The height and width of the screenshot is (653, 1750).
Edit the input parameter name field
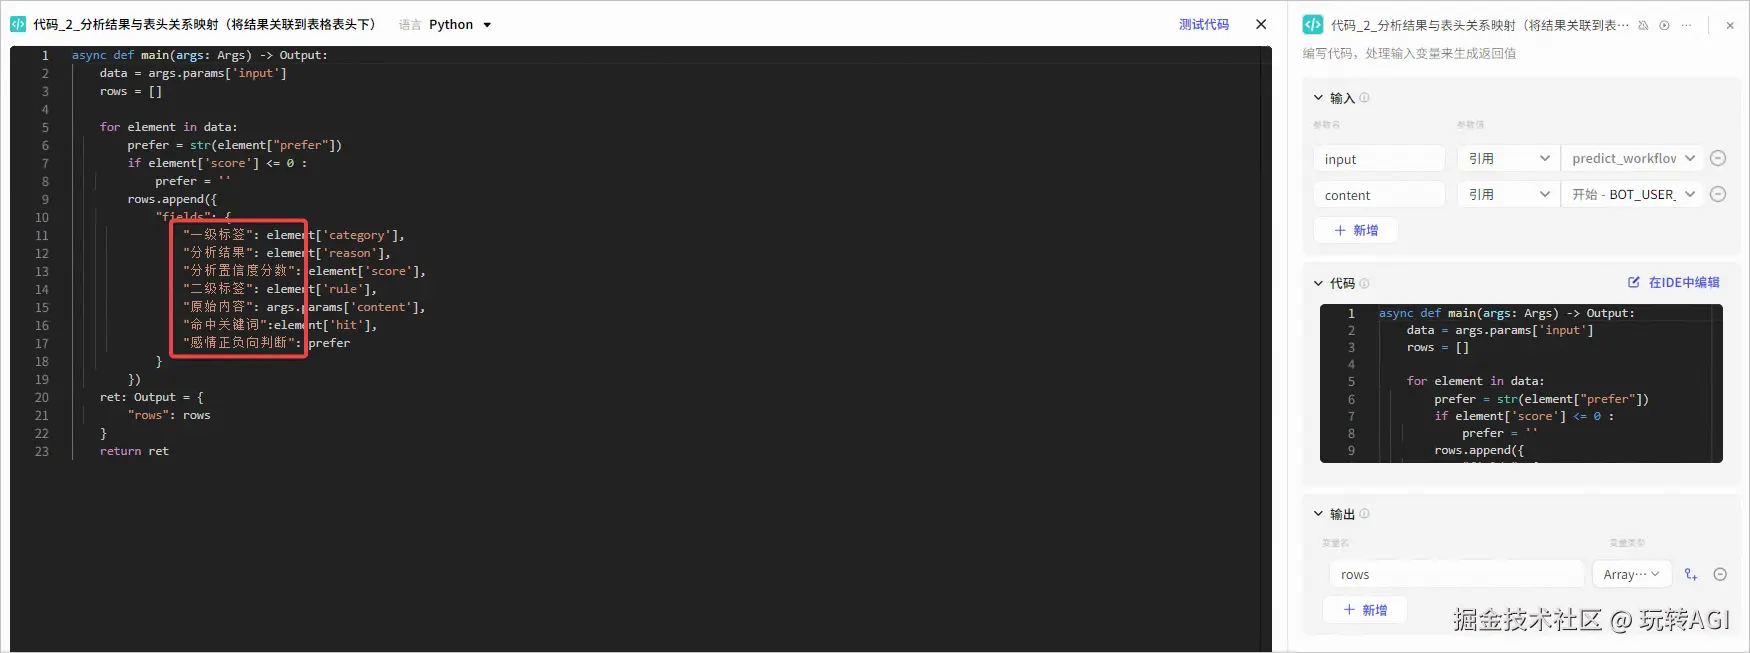coord(1379,159)
